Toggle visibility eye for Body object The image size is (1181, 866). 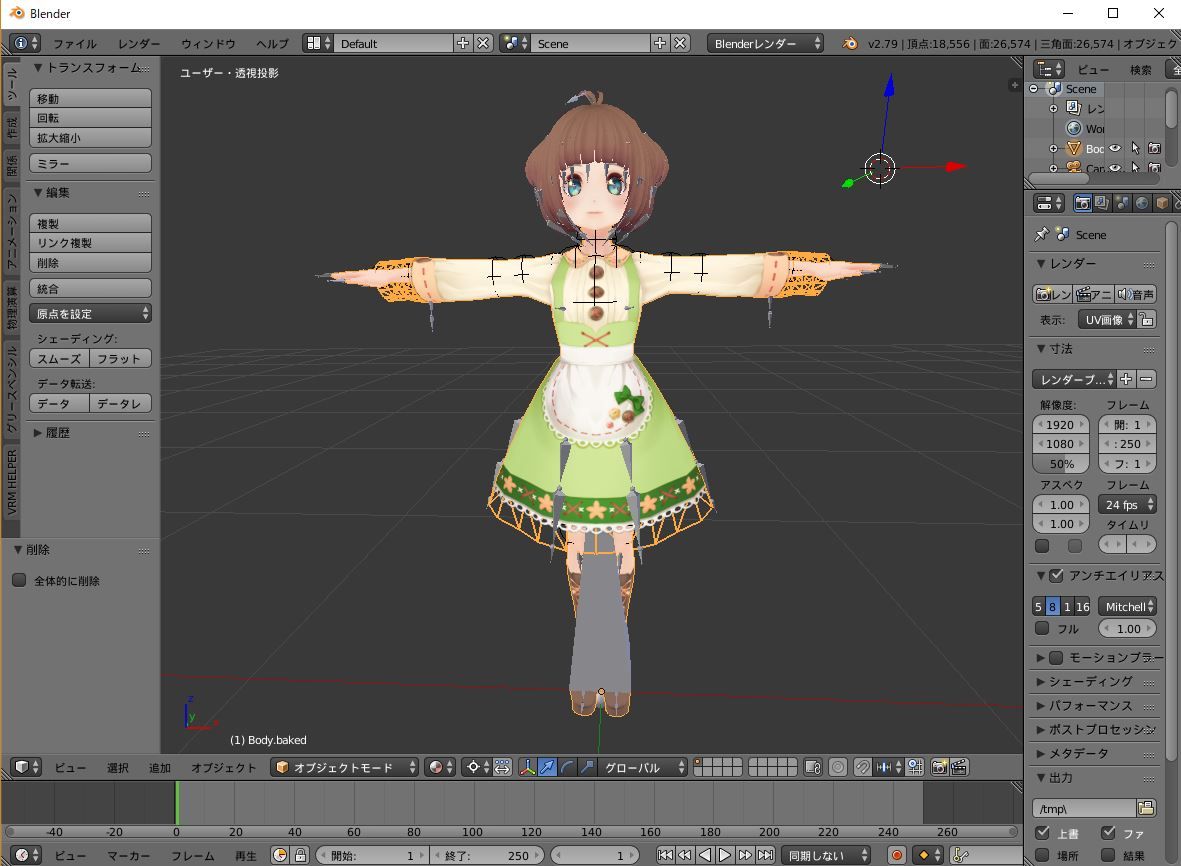point(1115,148)
